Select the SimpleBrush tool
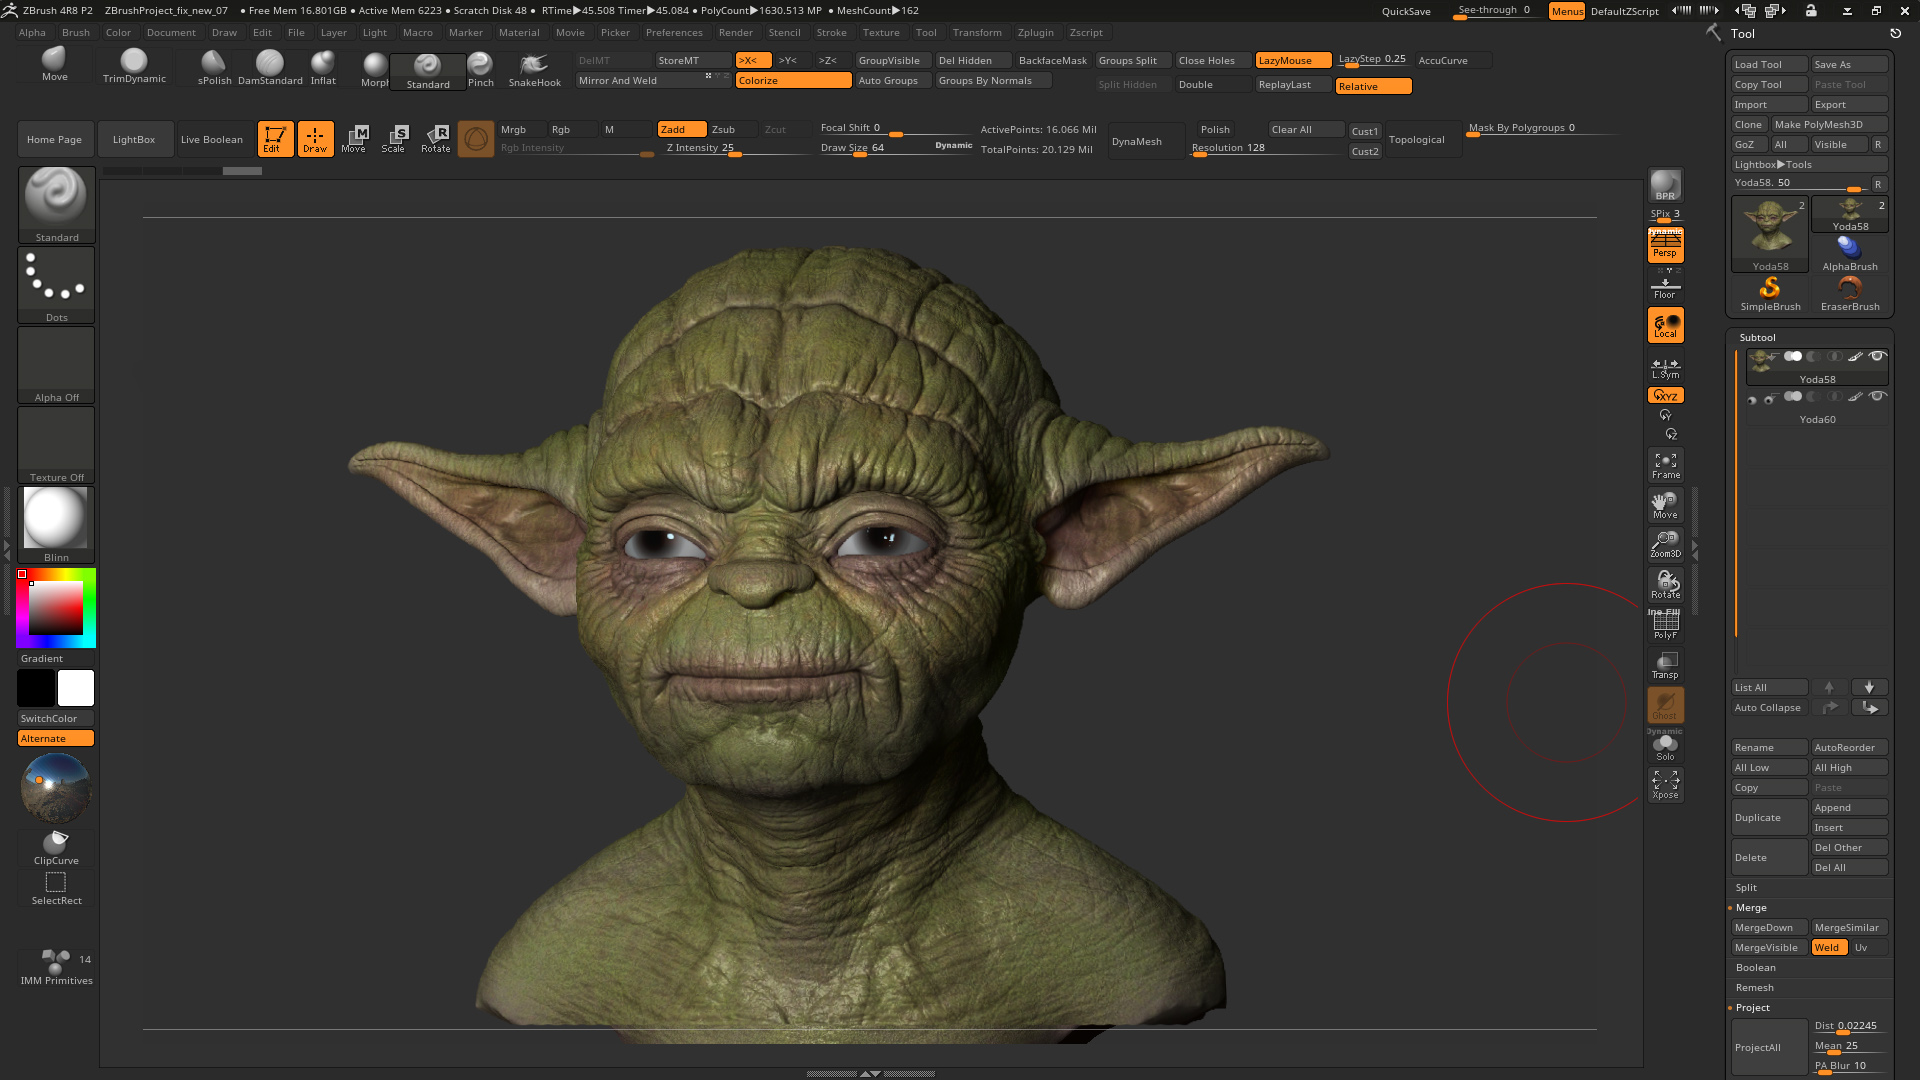This screenshot has height=1080, width=1920. point(1770,293)
